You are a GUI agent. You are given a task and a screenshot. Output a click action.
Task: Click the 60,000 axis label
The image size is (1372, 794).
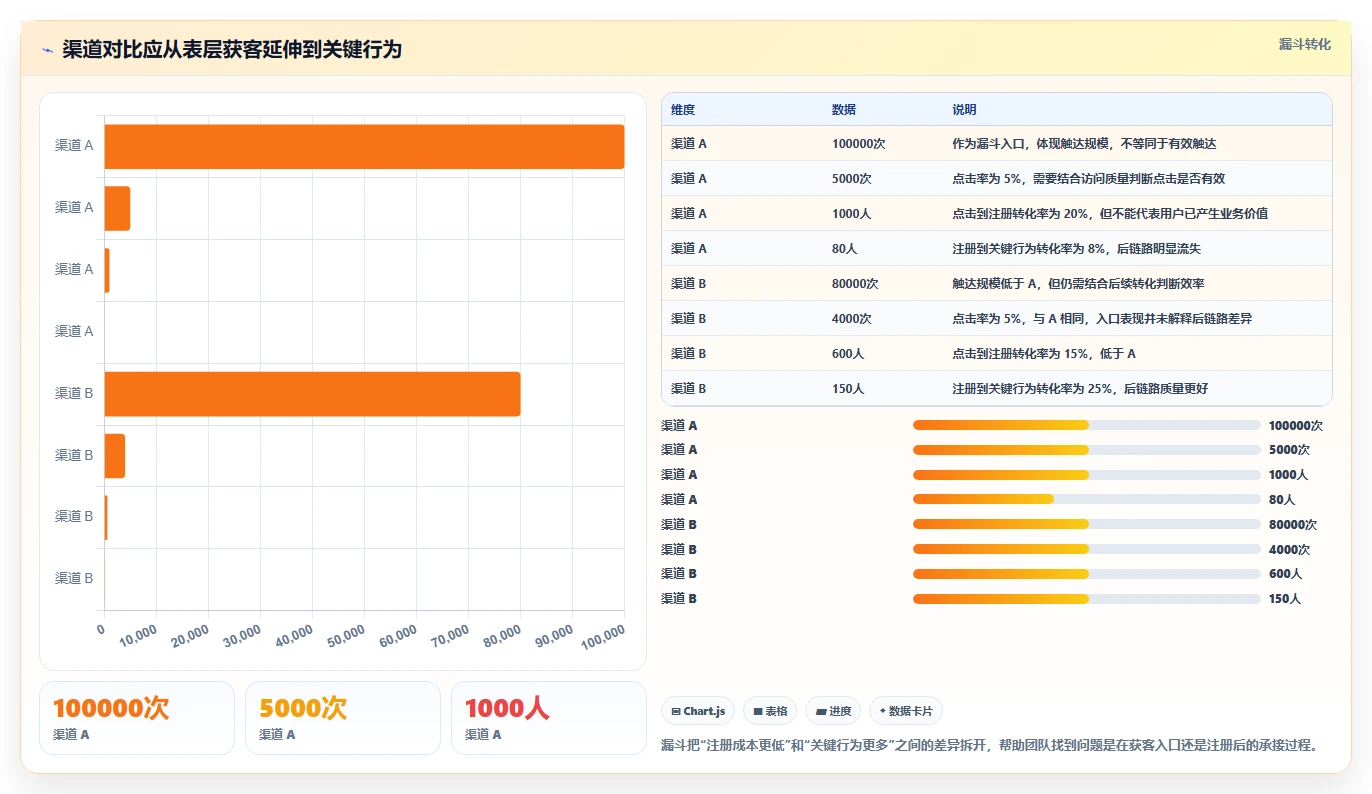tap(399, 635)
